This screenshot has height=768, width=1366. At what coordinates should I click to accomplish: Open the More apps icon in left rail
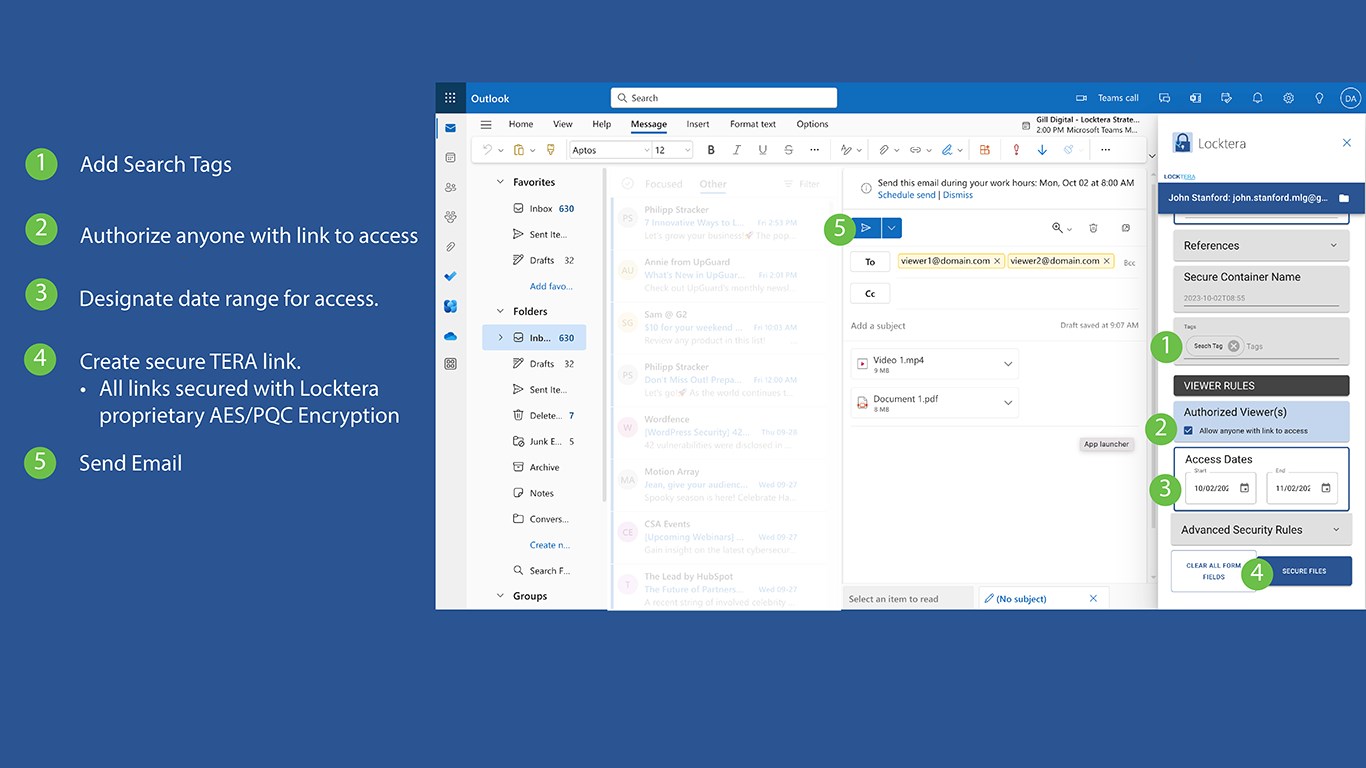click(x=451, y=364)
